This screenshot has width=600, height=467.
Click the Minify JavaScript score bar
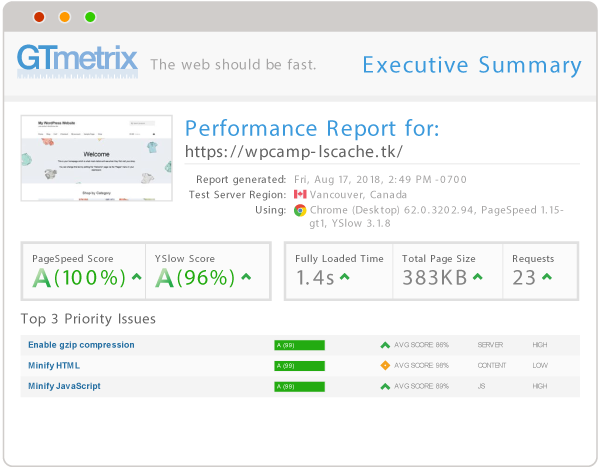click(x=299, y=387)
